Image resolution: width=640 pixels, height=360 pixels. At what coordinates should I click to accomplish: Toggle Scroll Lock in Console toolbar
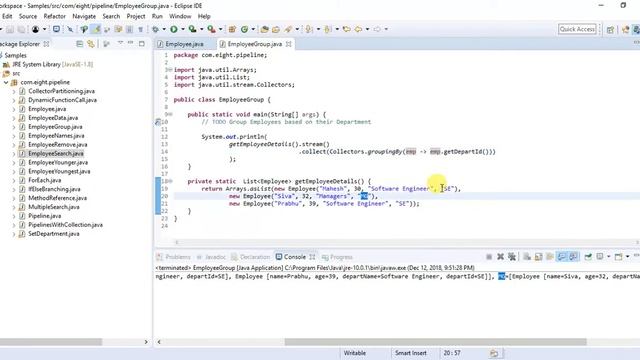pyautogui.click(x=538, y=256)
